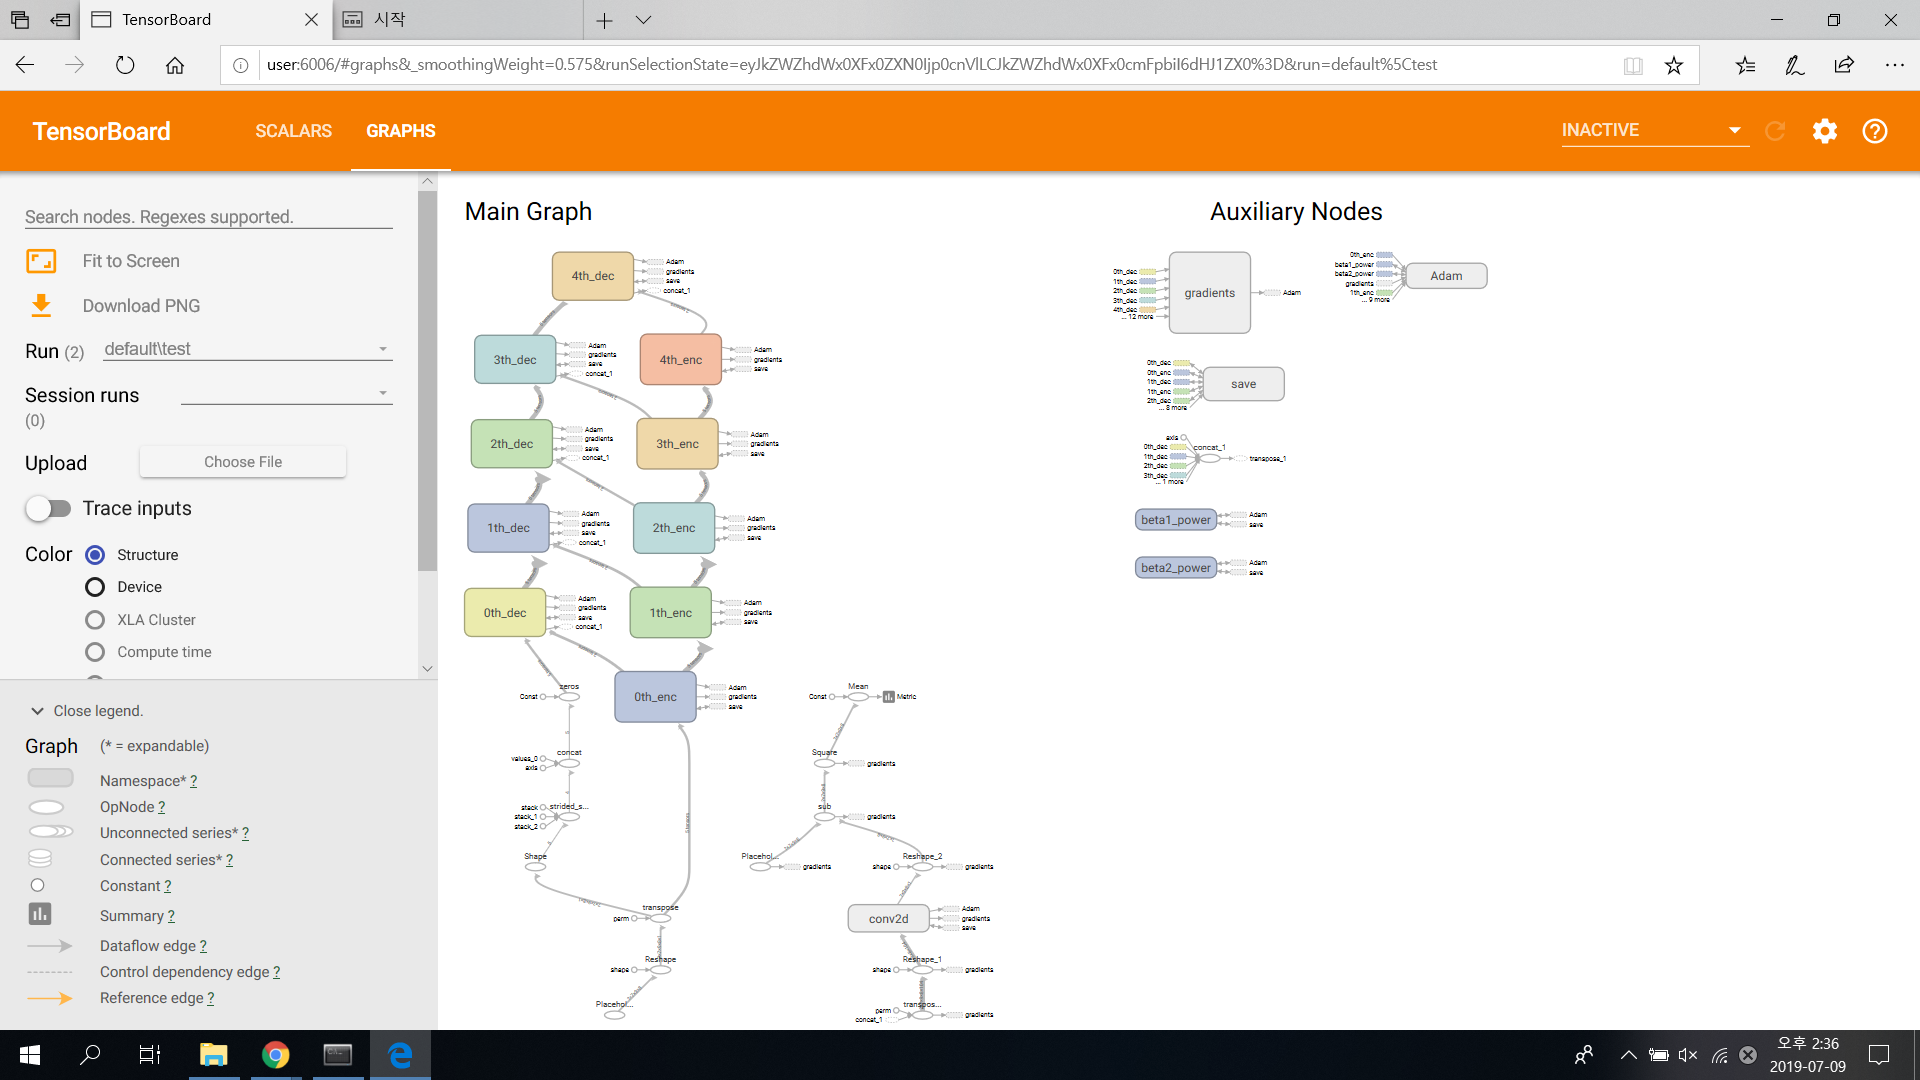Viewport: 1920px width, 1080px height.
Task: Click the sidebar scroll down arrow
Action: tap(427, 669)
